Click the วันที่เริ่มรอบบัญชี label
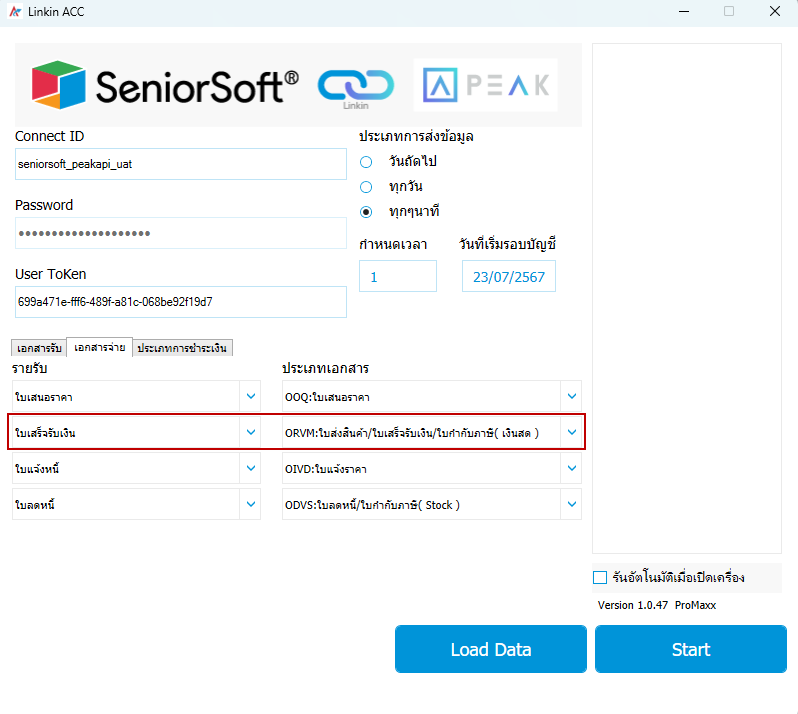This screenshot has height=714, width=798. [x=507, y=244]
